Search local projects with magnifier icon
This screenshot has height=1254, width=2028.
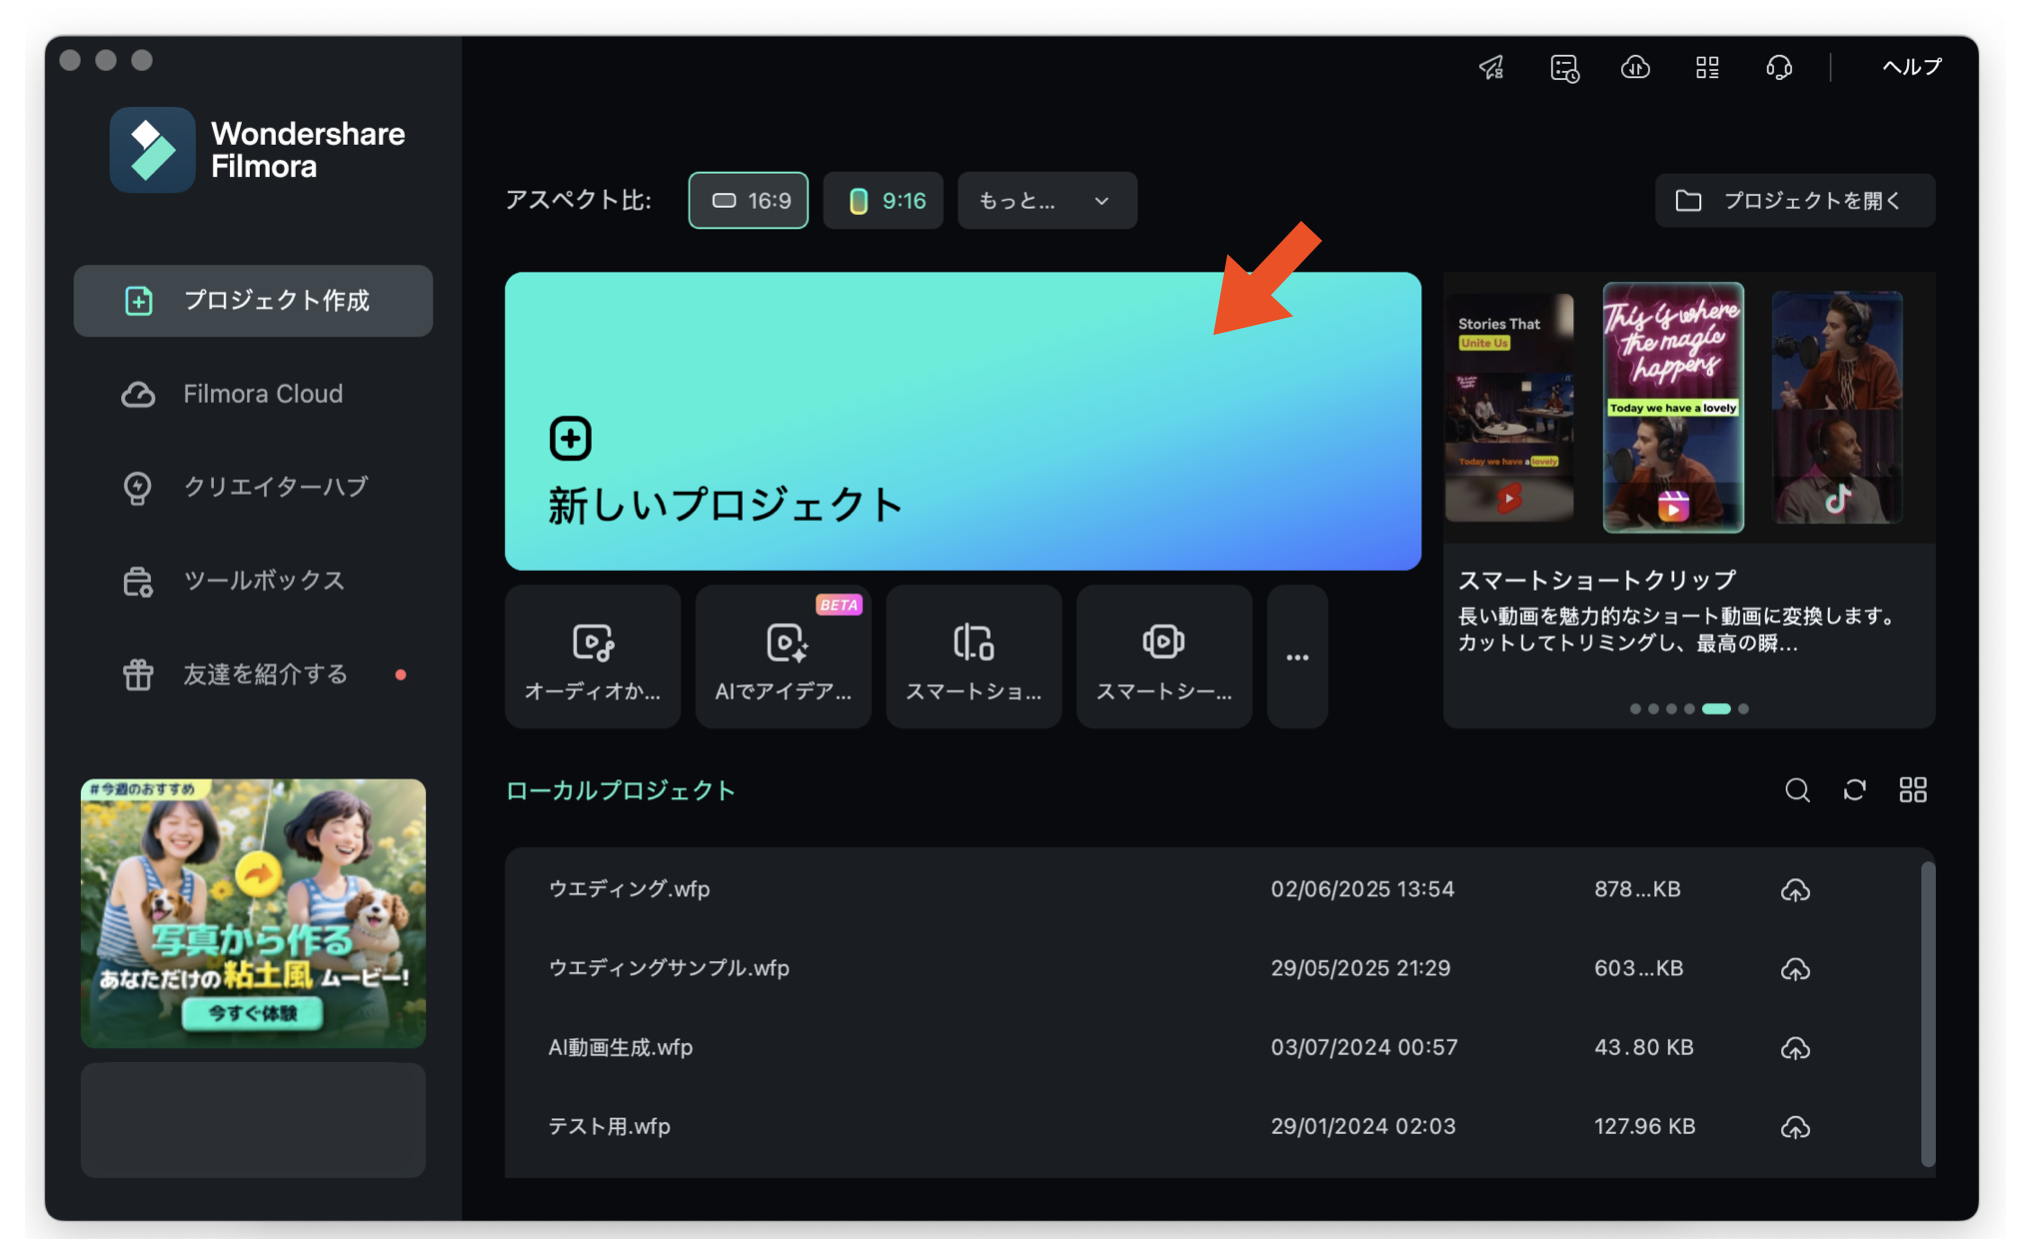tap(1797, 790)
